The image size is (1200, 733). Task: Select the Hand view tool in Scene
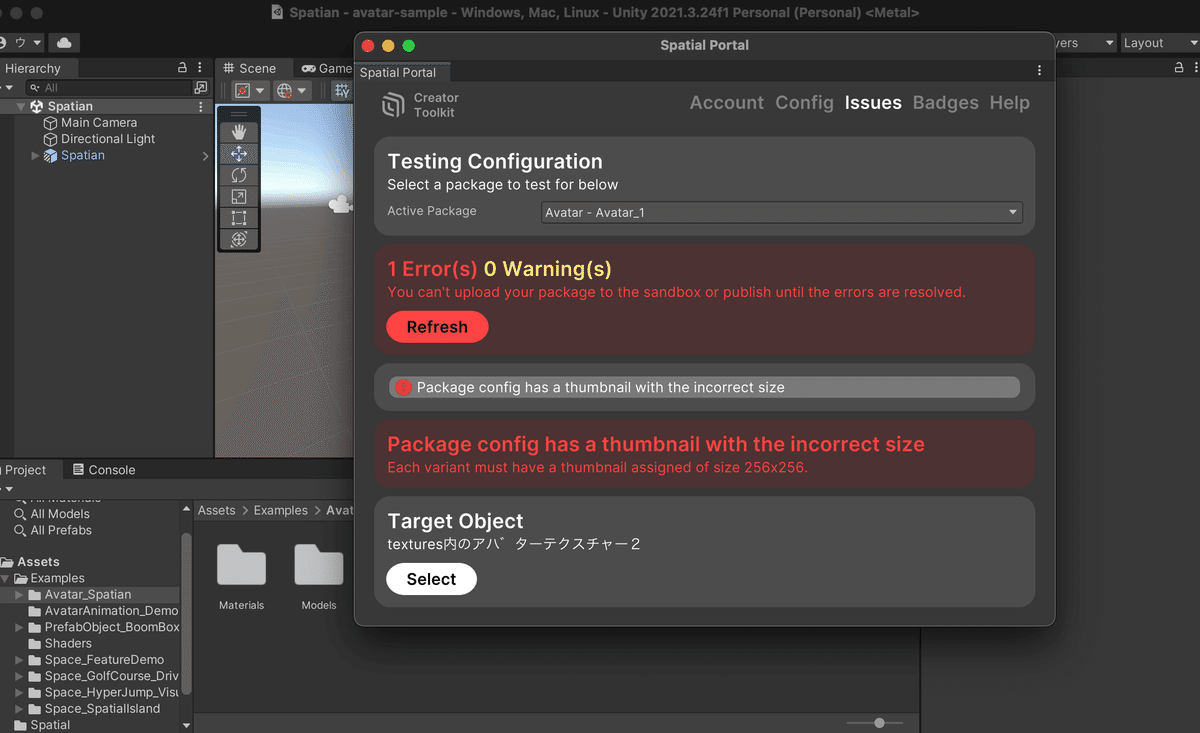(239, 132)
